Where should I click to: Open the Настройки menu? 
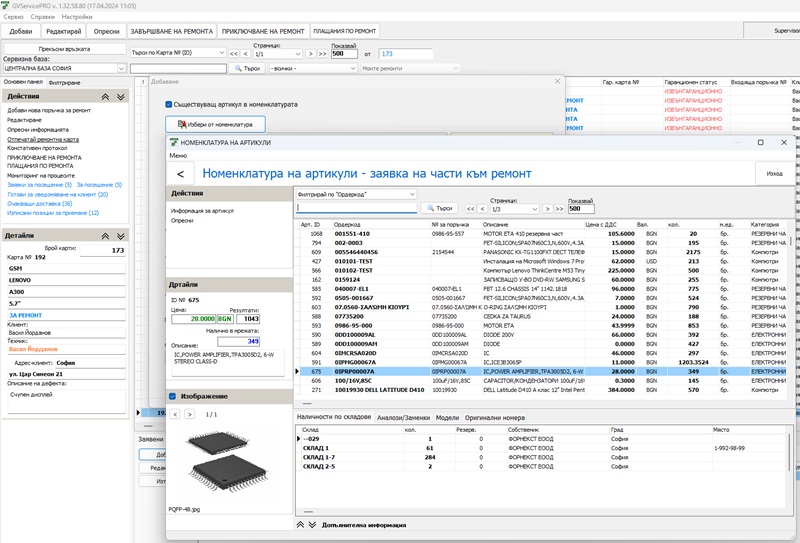pos(77,17)
